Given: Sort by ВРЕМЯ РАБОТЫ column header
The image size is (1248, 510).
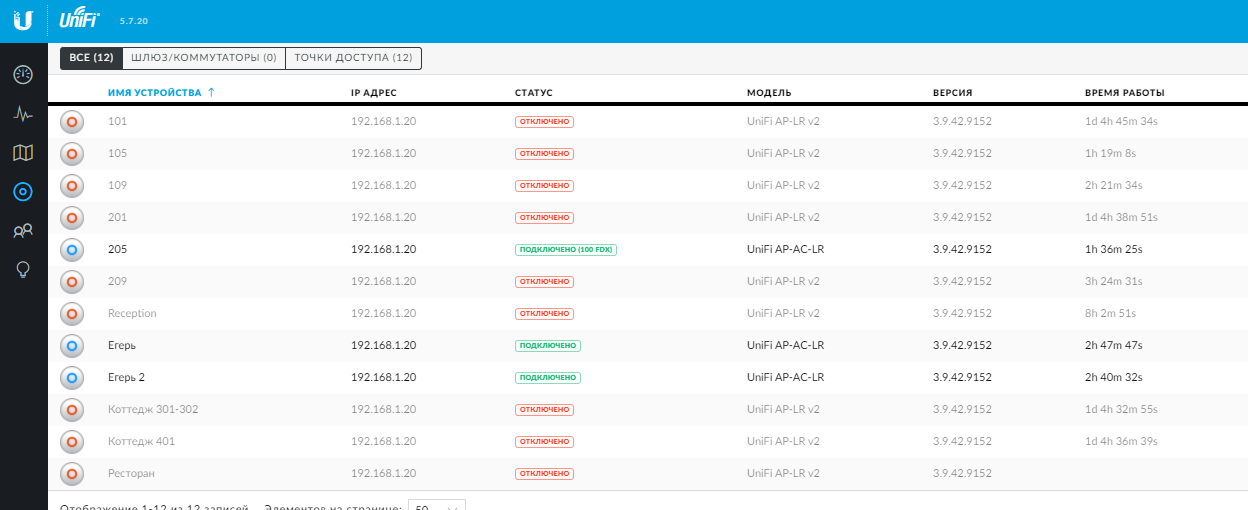Looking at the screenshot, I should [x=1124, y=93].
